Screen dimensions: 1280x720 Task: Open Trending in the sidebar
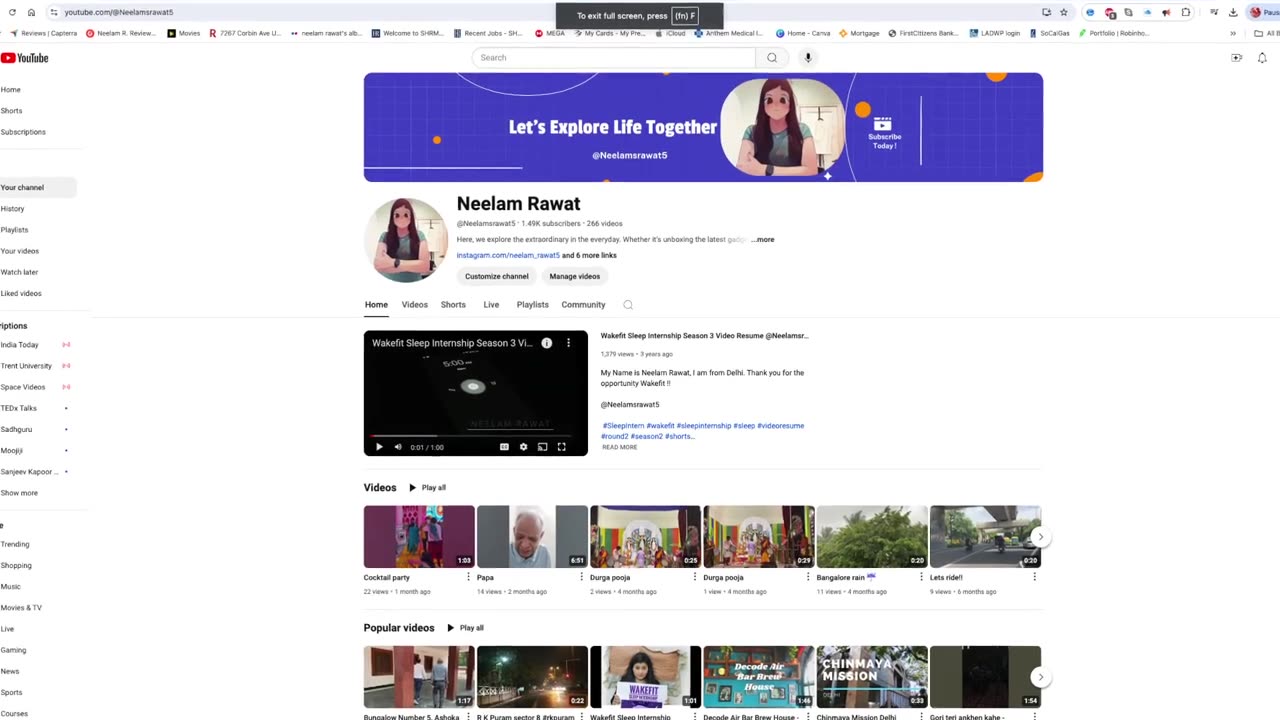point(15,545)
